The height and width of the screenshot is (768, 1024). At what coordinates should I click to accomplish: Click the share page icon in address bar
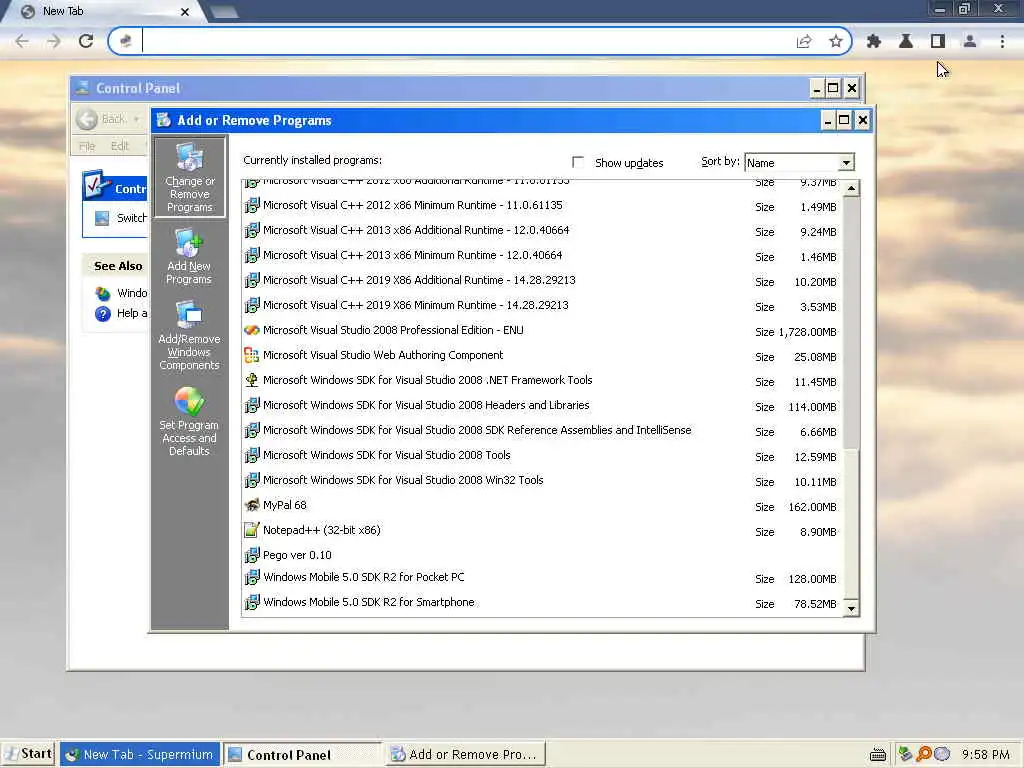pos(804,42)
